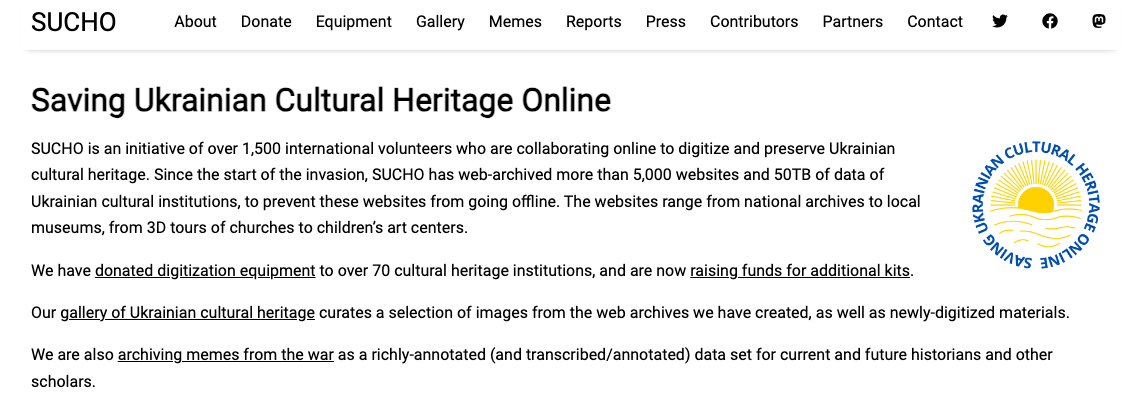Image resolution: width=1145 pixels, height=409 pixels.
Task: Open the Mastodon profile icon
Action: tap(1099, 21)
